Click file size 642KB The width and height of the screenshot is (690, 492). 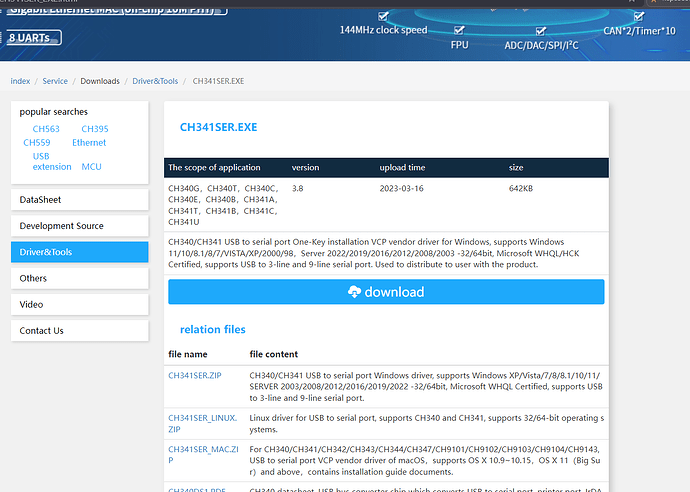[x=521, y=188]
